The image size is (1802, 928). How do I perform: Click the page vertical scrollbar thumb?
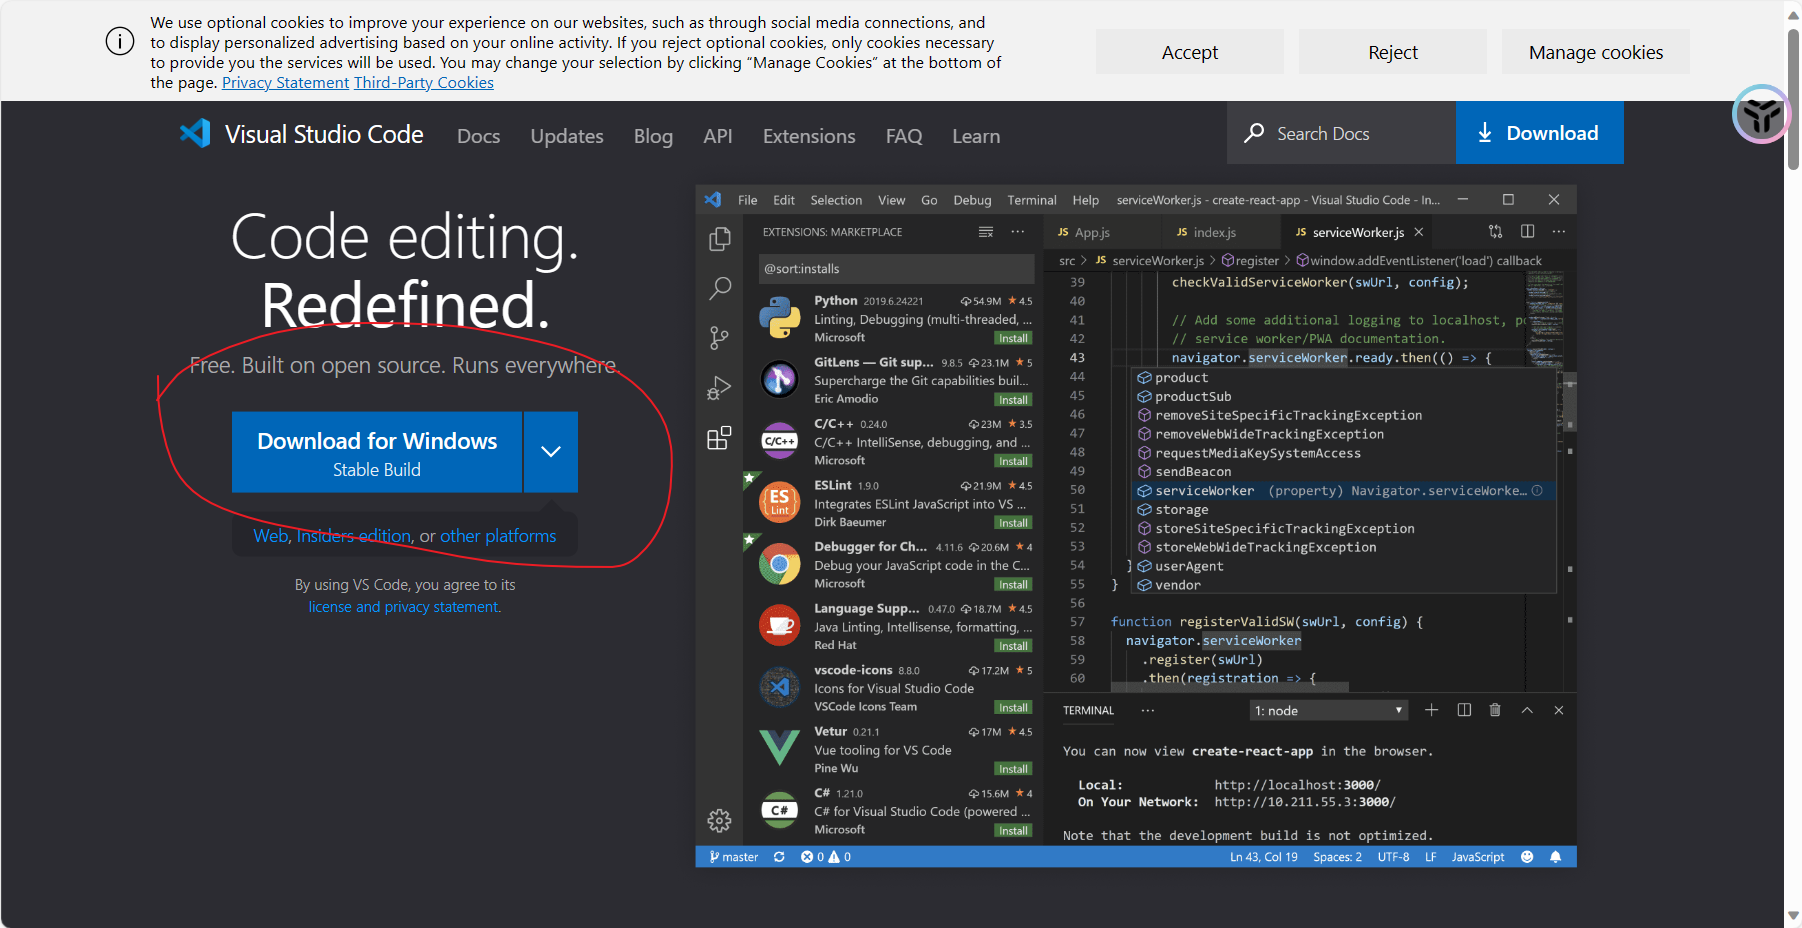pos(1794,100)
